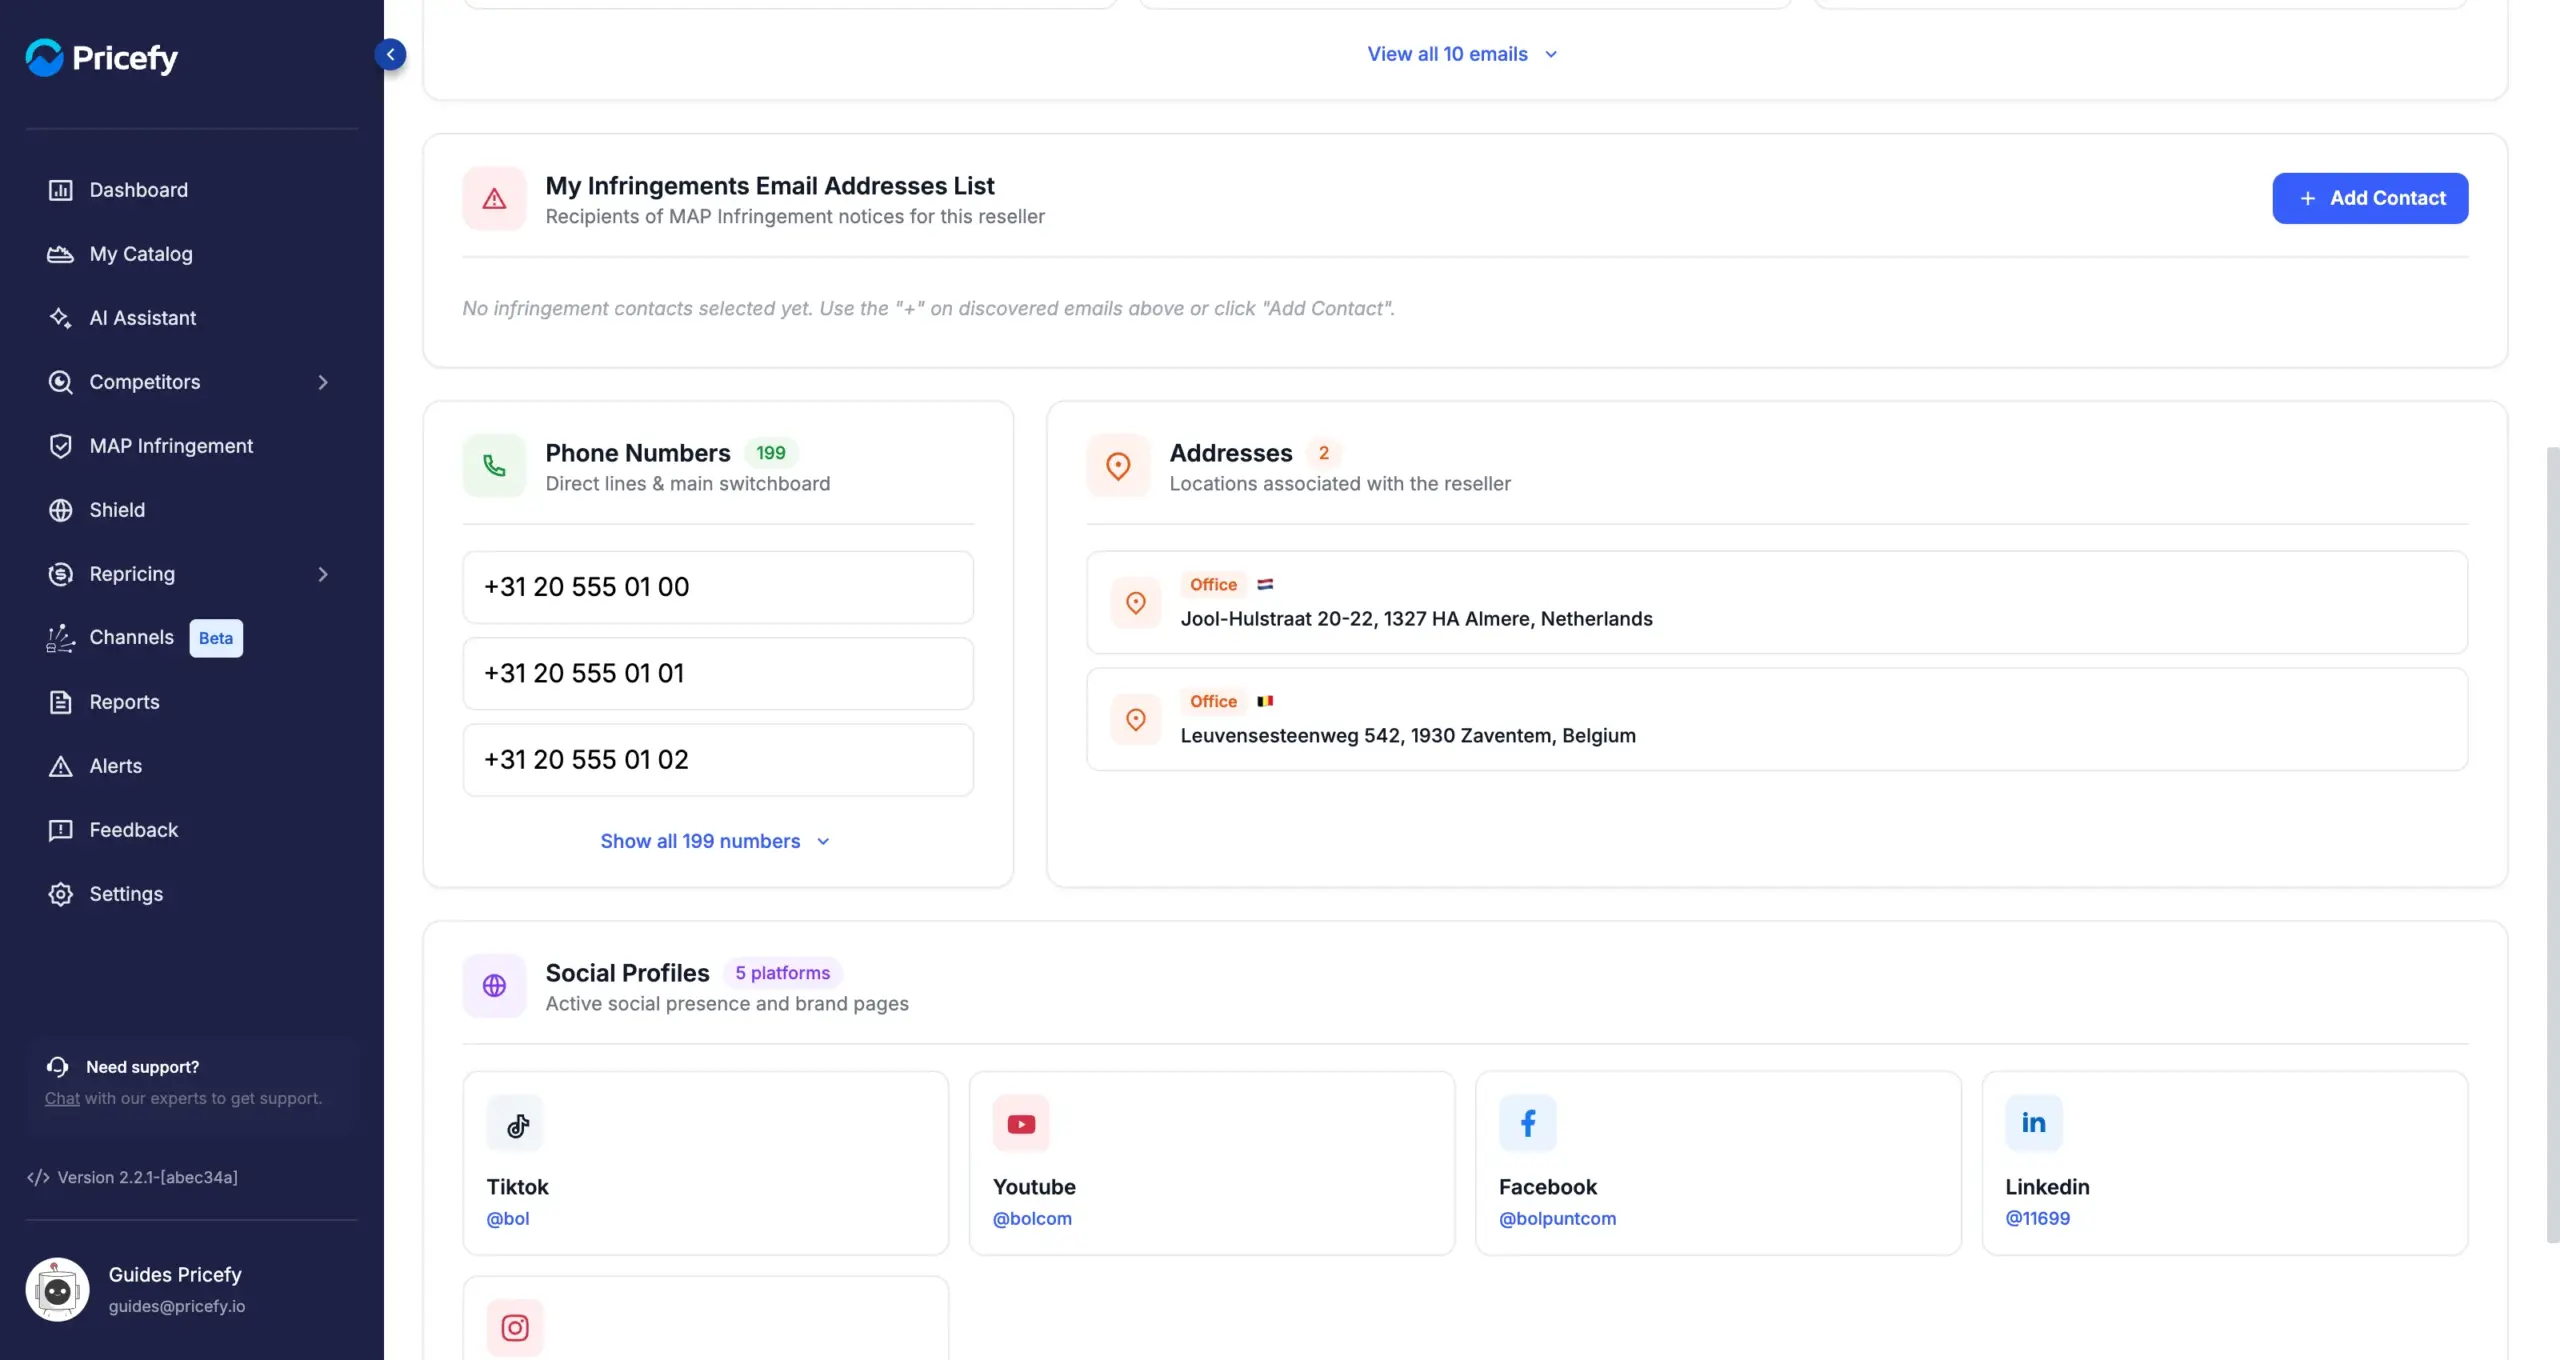Expand Show all 199 numbers

pos(715,841)
